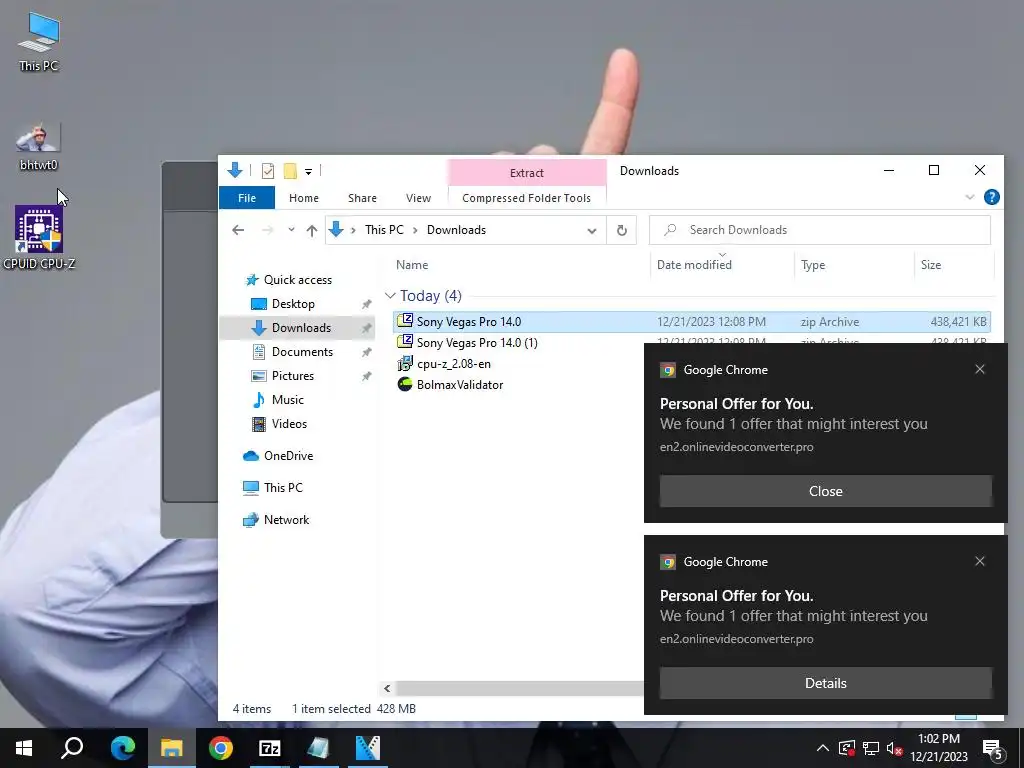The height and width of the screenshot is (768, 1024).
Task: Collapse the Today (4) group
Action: 391,296
